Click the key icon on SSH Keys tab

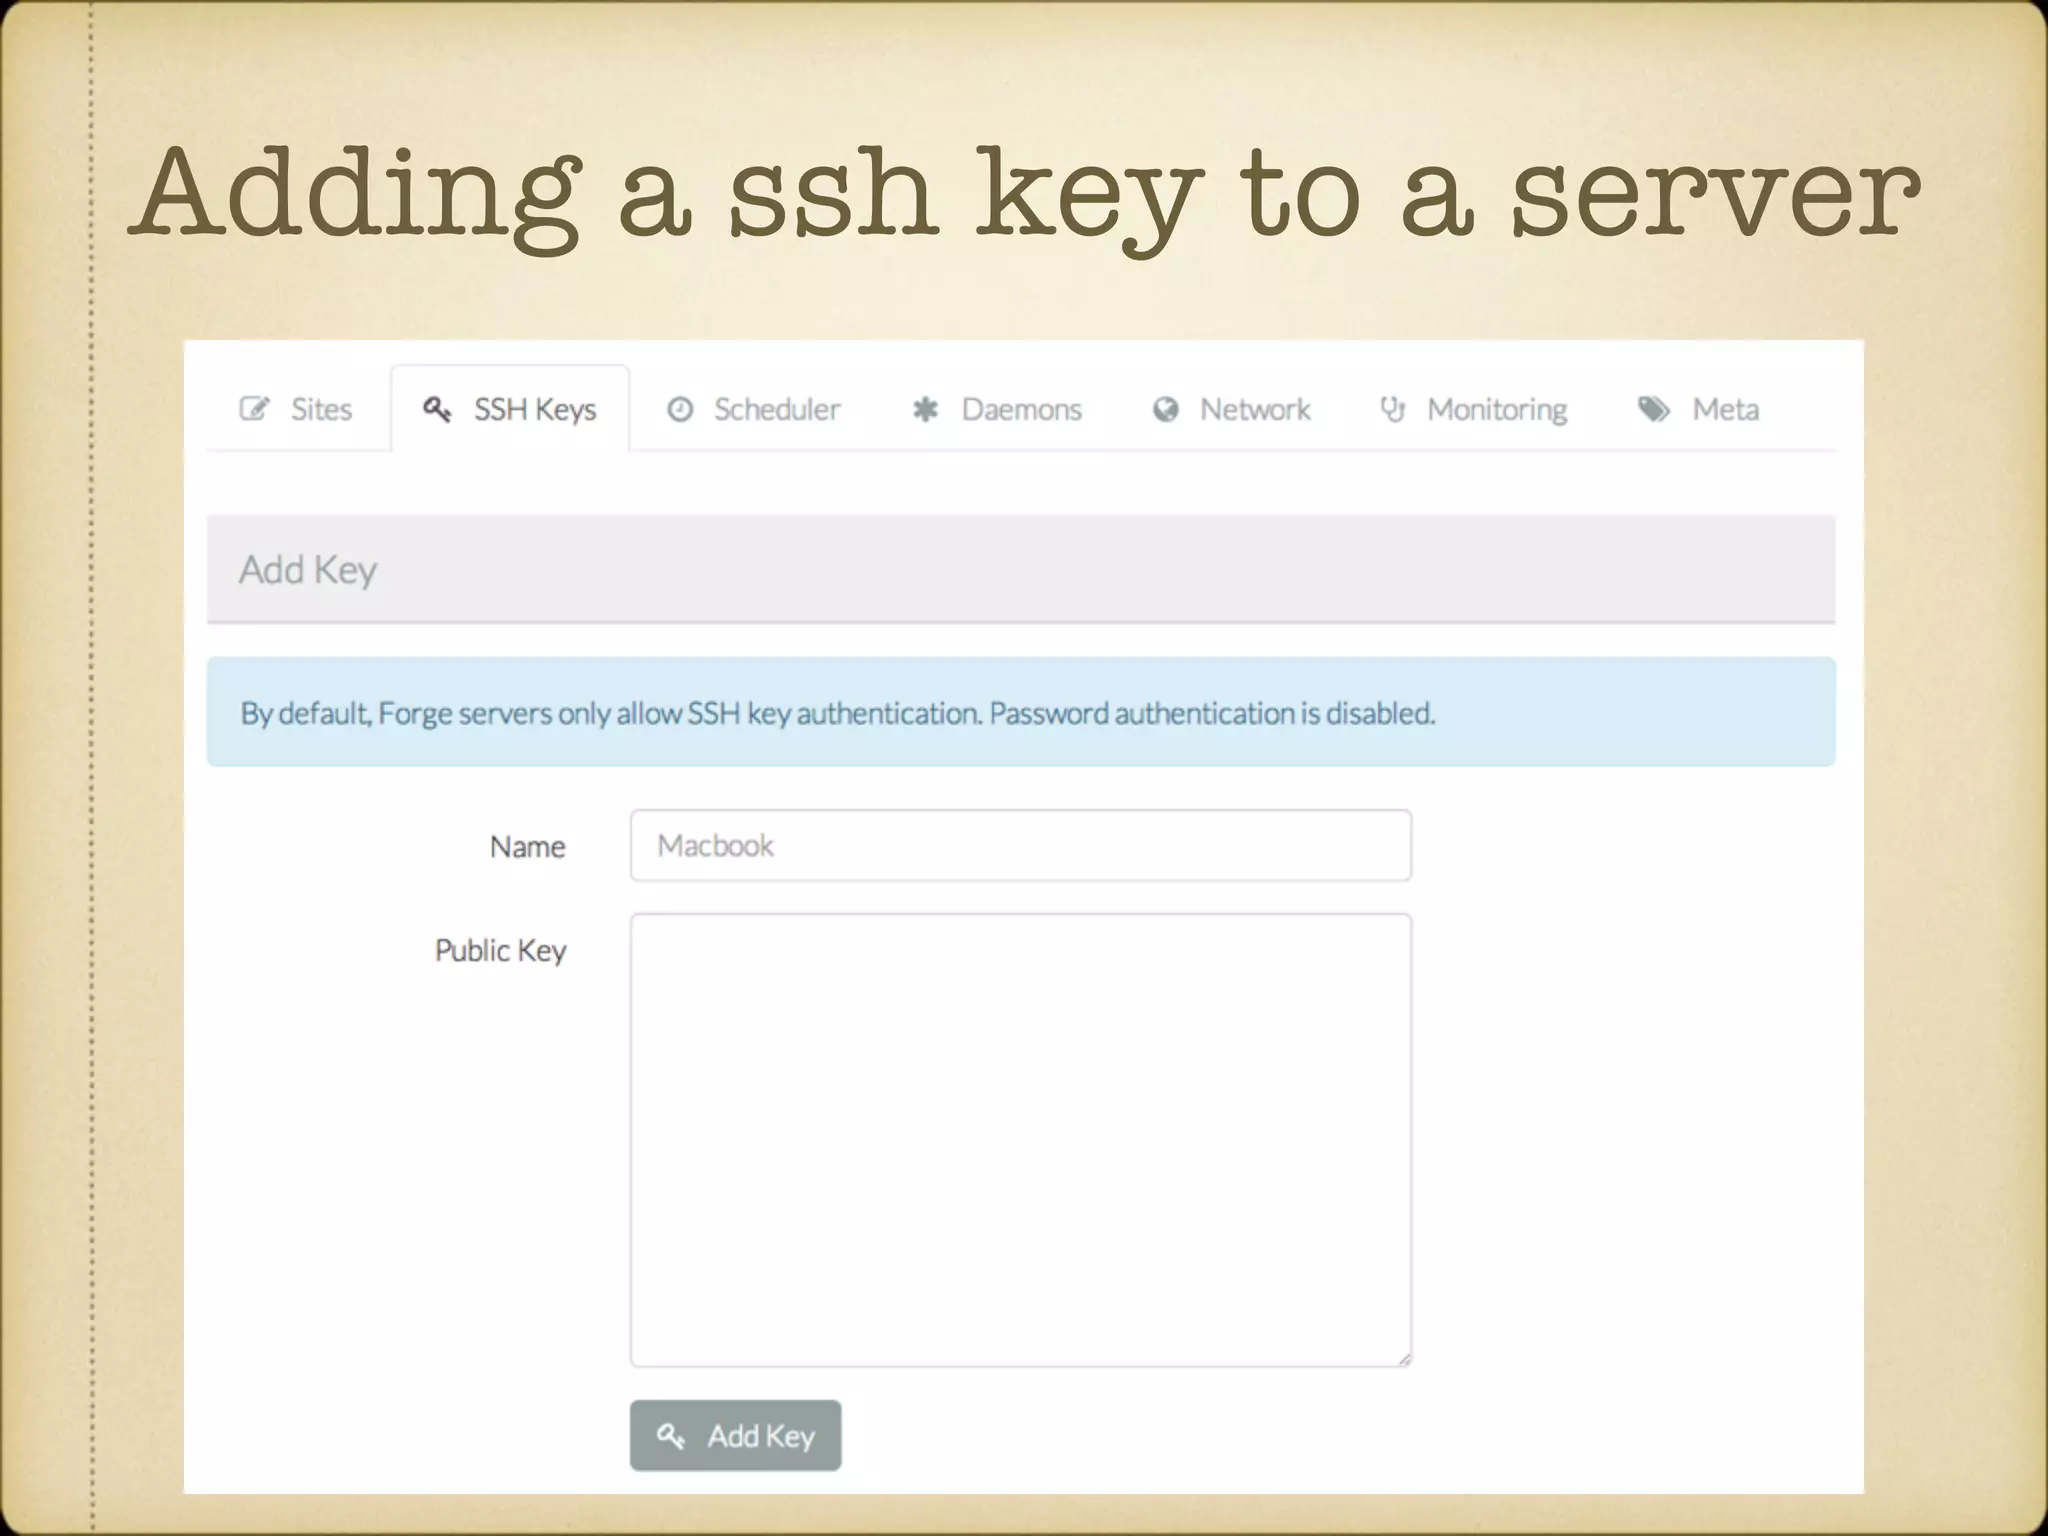(x=437, y=409)
